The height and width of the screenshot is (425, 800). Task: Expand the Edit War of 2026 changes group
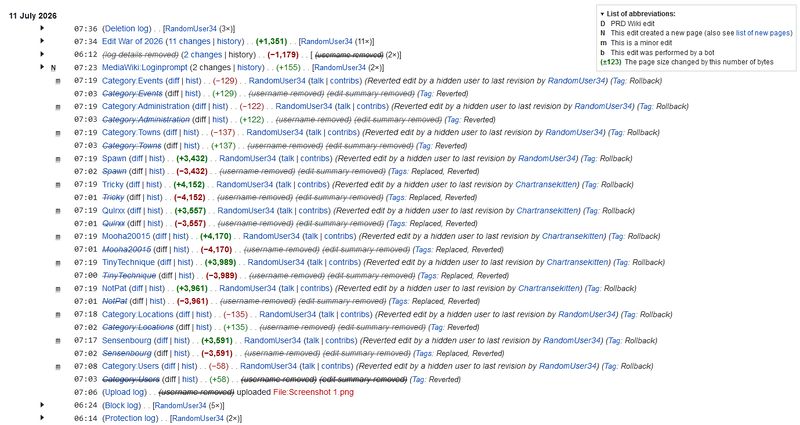[x=42, y=41]
